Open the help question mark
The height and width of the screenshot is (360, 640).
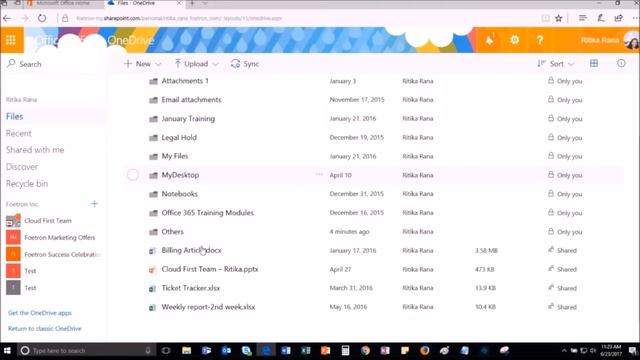pos(540,40)
